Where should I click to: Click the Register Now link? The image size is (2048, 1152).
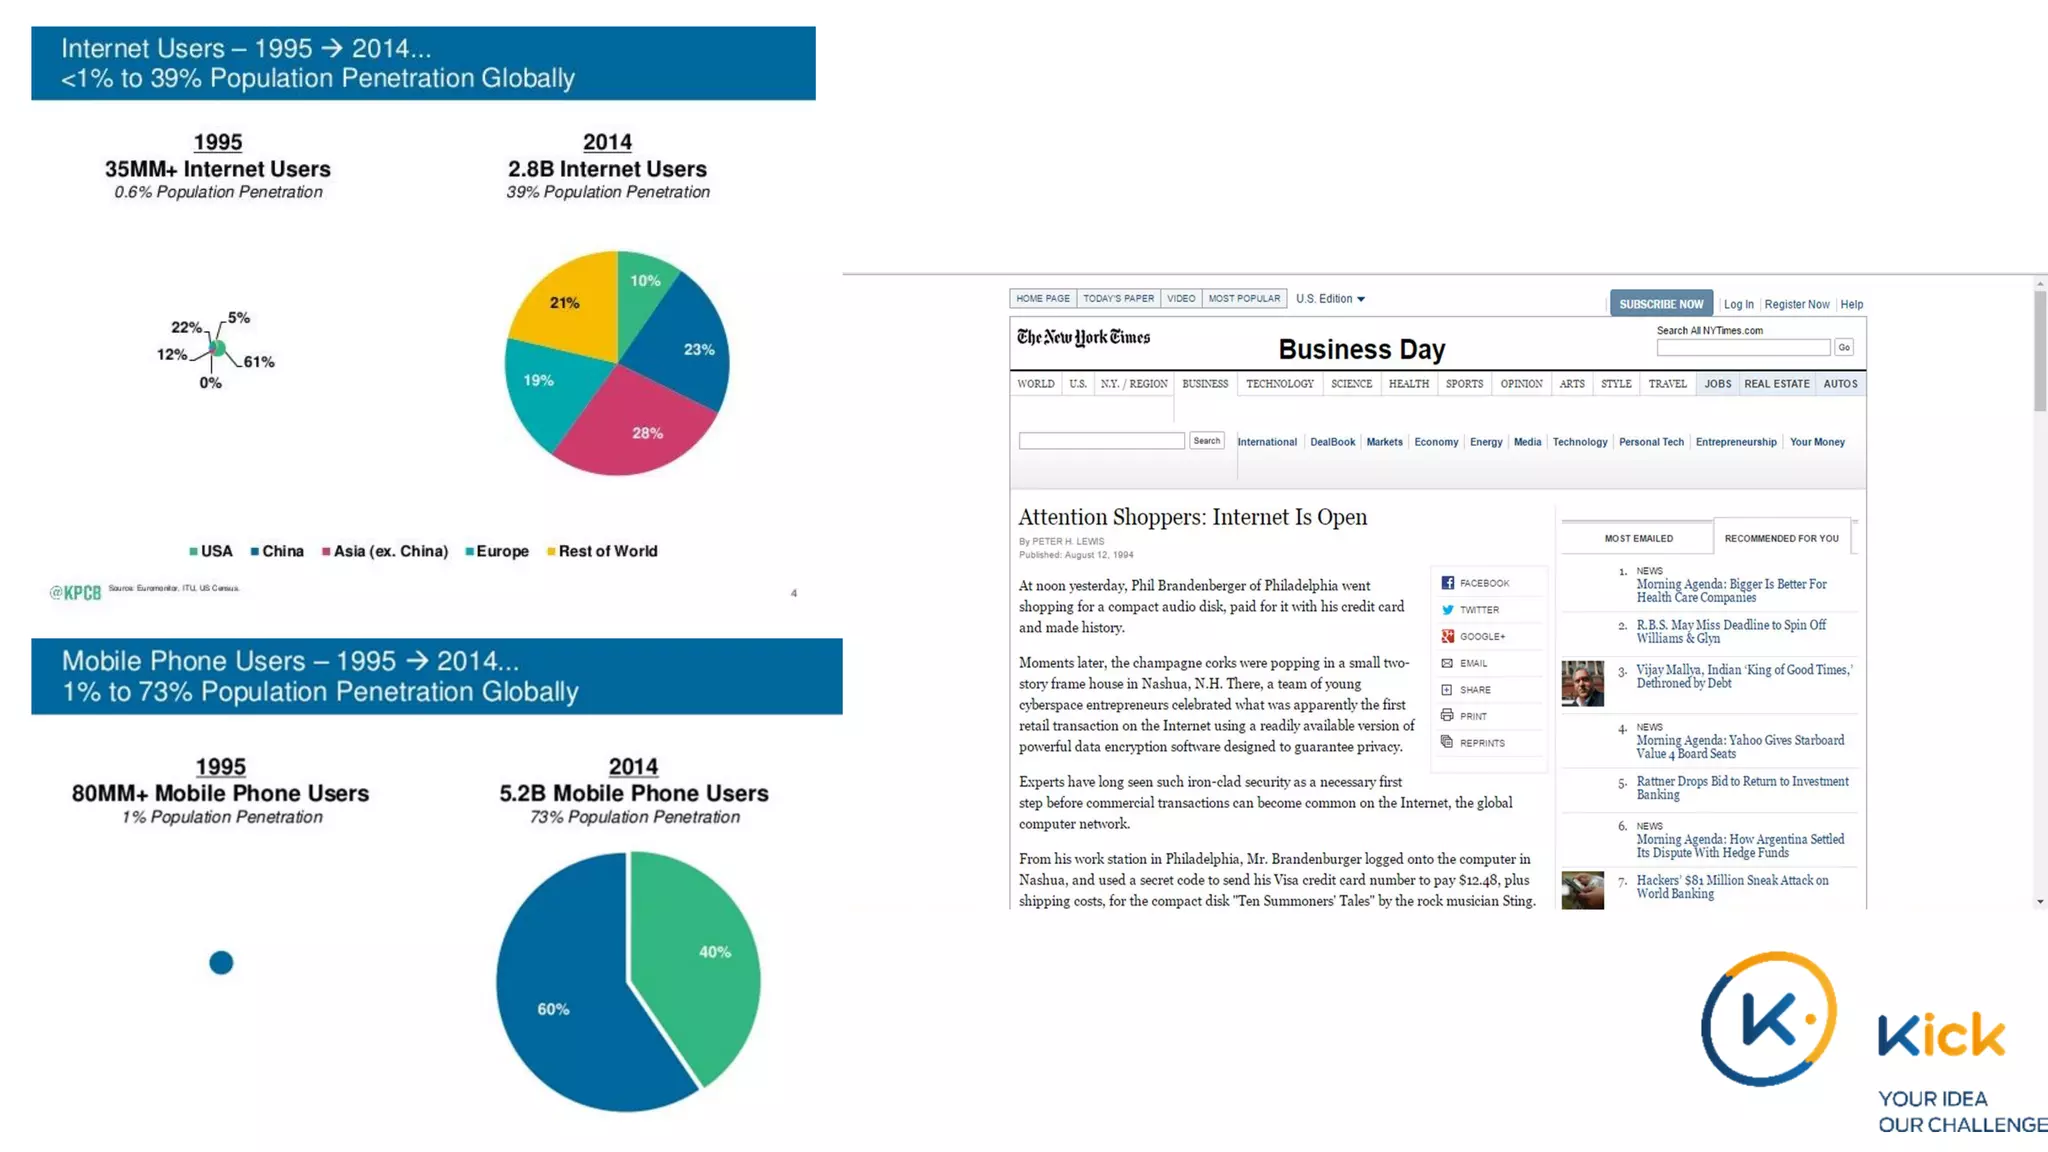click(1796, 305)
